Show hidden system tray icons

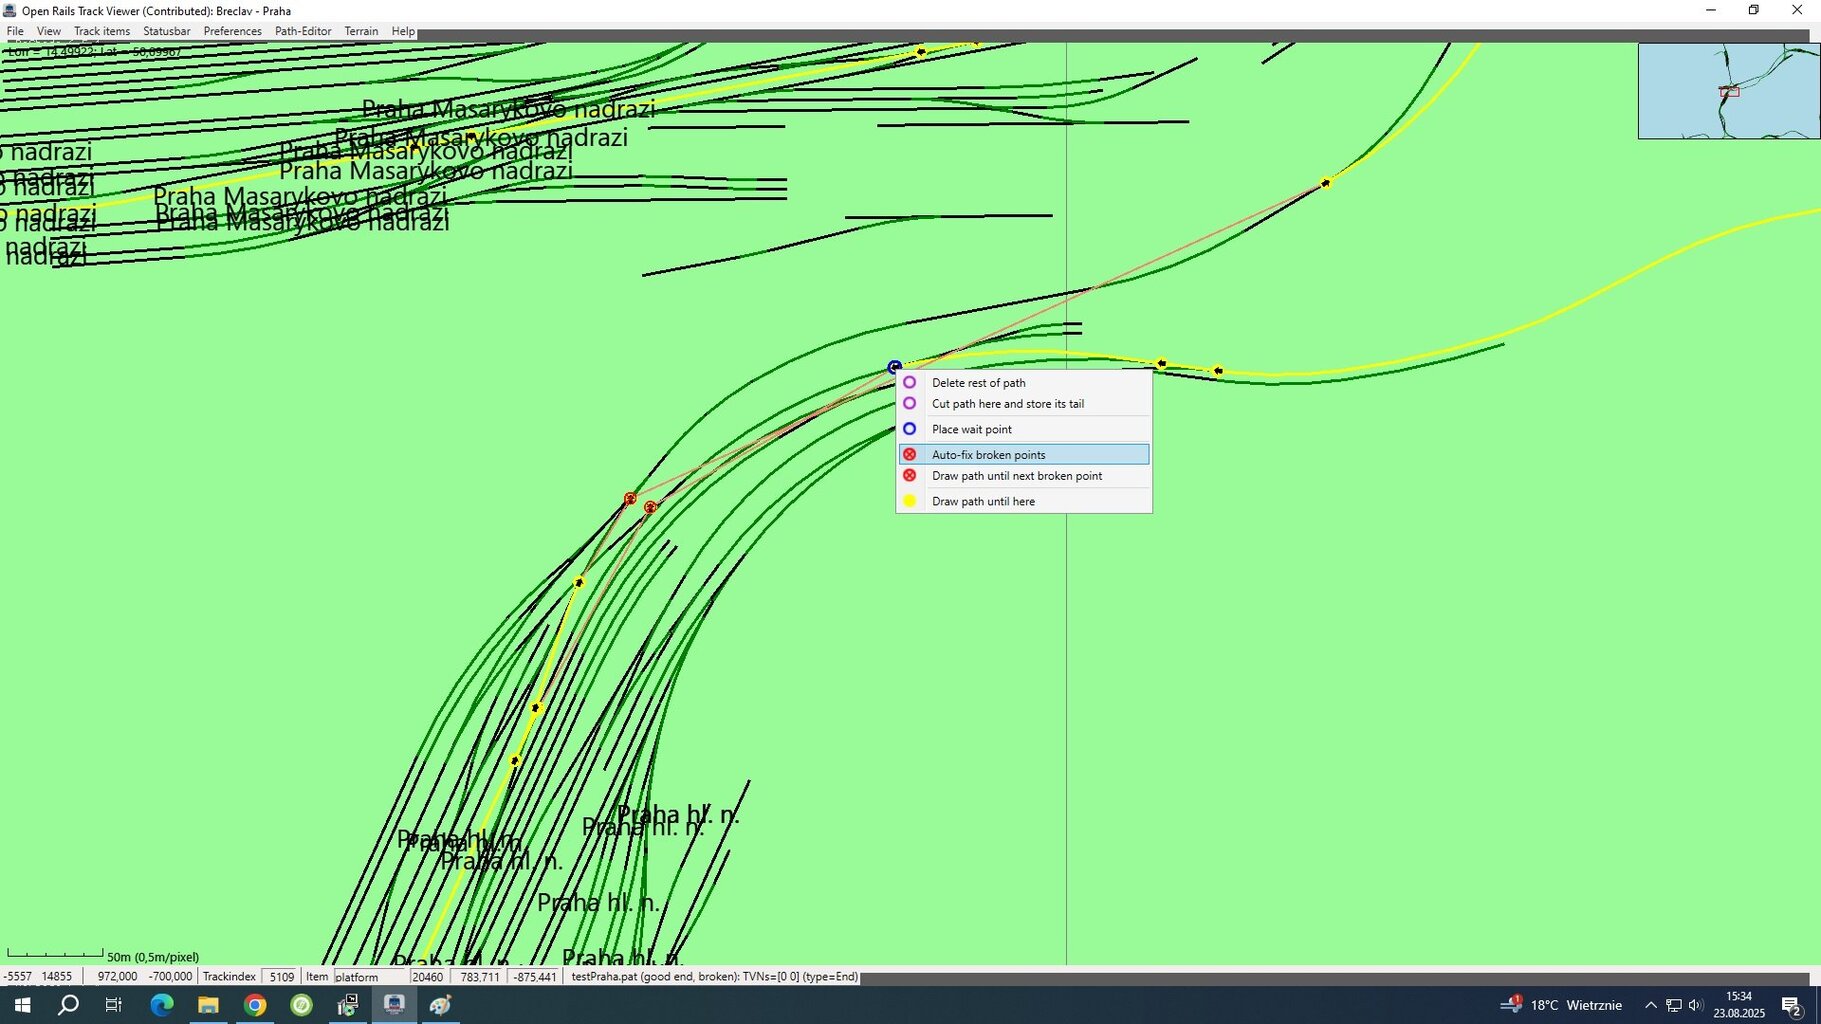pos(1650,1005)
